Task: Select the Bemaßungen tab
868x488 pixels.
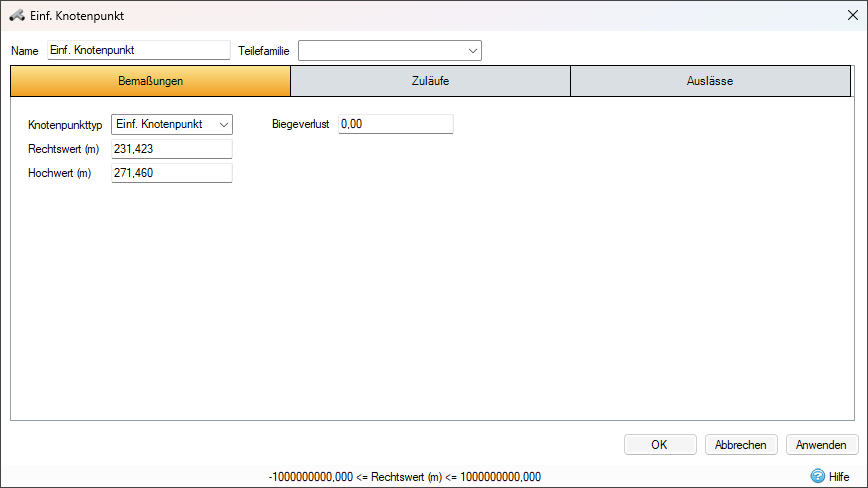Action: [151, 81]
